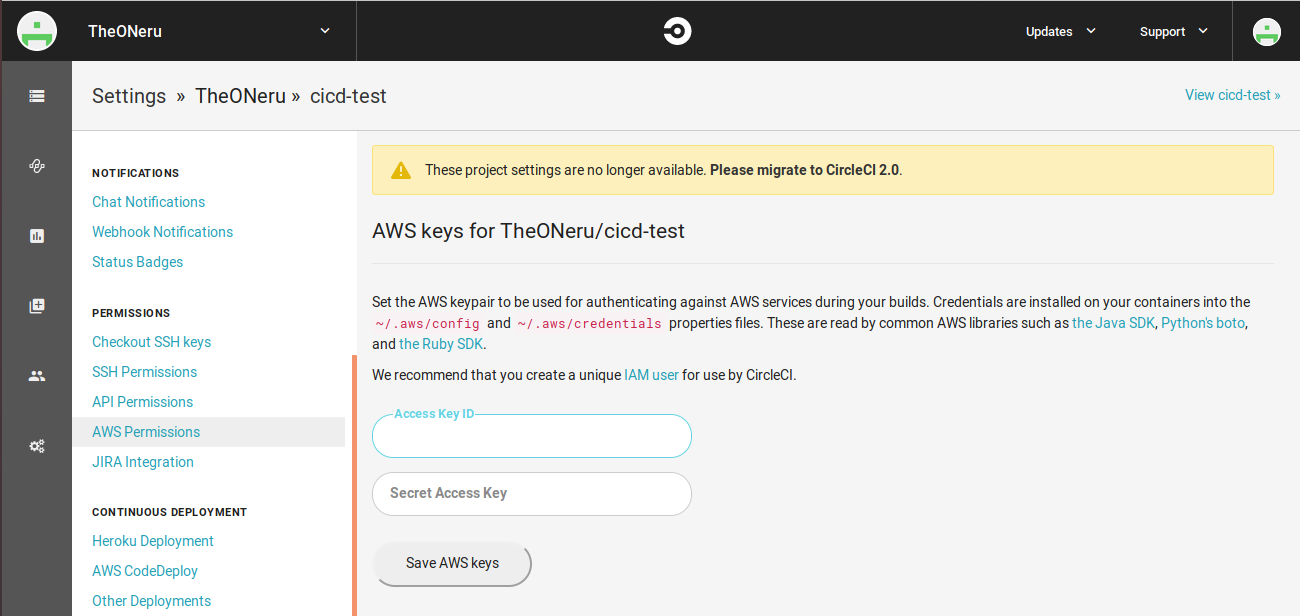Select AWS Permissions in settings sidebar
This screenshot has height=616, width=1300.
tap(146, 432)
